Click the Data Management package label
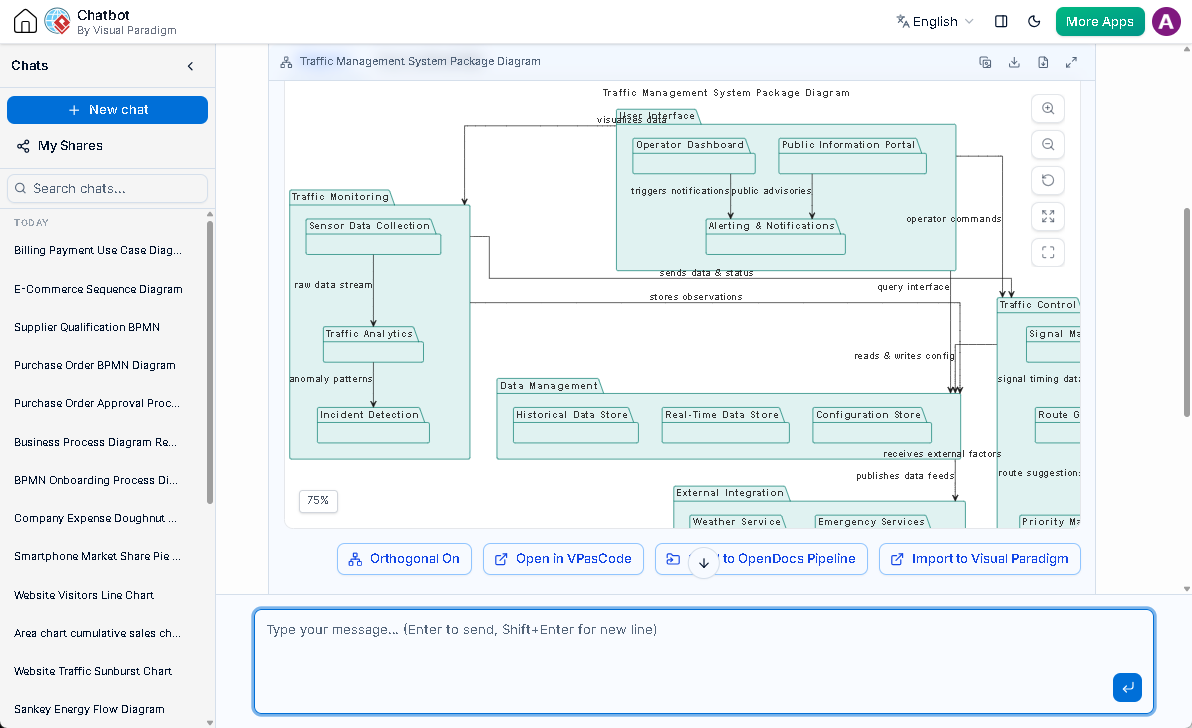 coord(549,386)
